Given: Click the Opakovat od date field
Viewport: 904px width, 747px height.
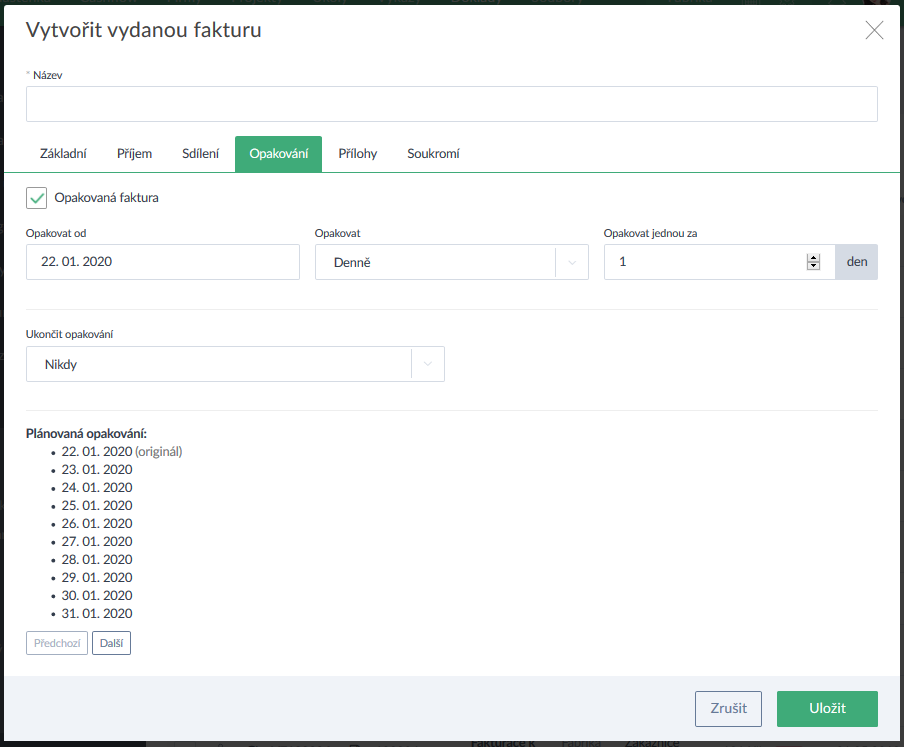Looking at the screenshot, I should [x=162, y=262].
